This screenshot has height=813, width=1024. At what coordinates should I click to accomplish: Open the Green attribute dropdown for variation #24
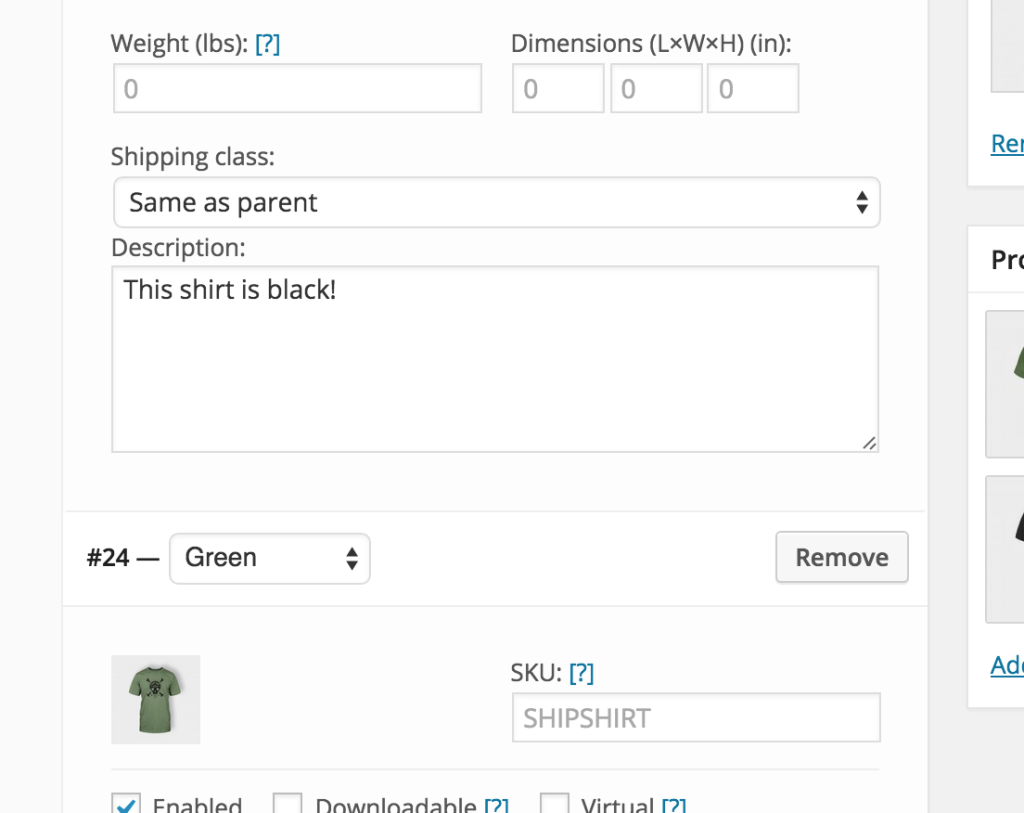tap(268, 558)
